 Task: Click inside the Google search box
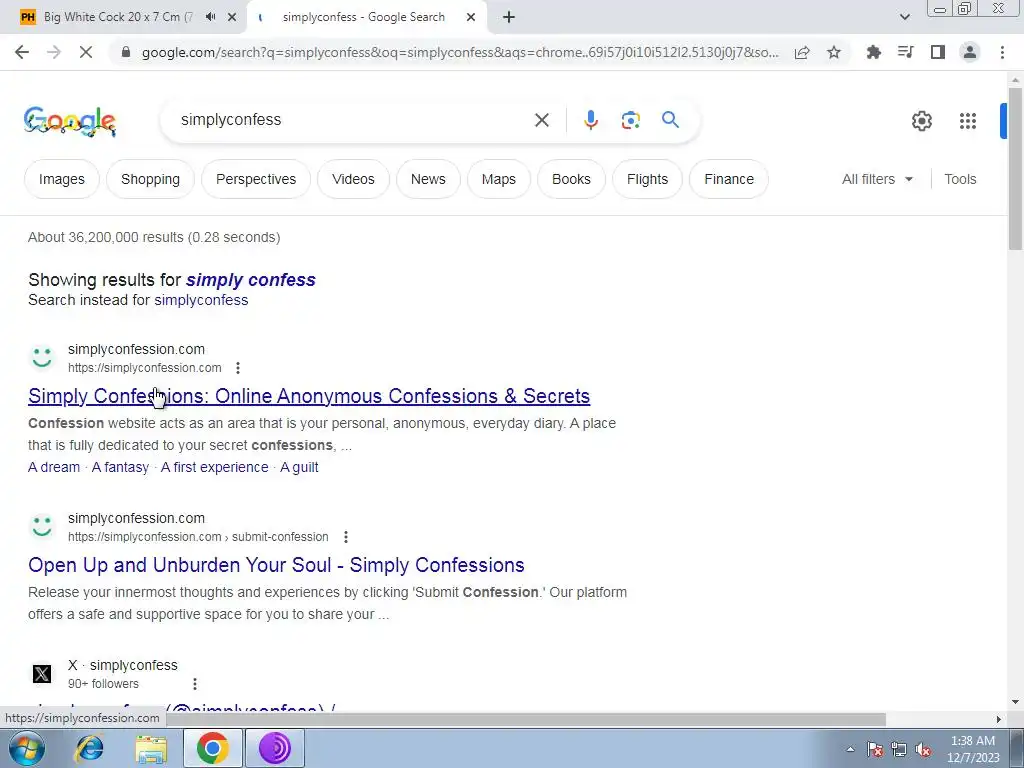(x=353, y=120)
